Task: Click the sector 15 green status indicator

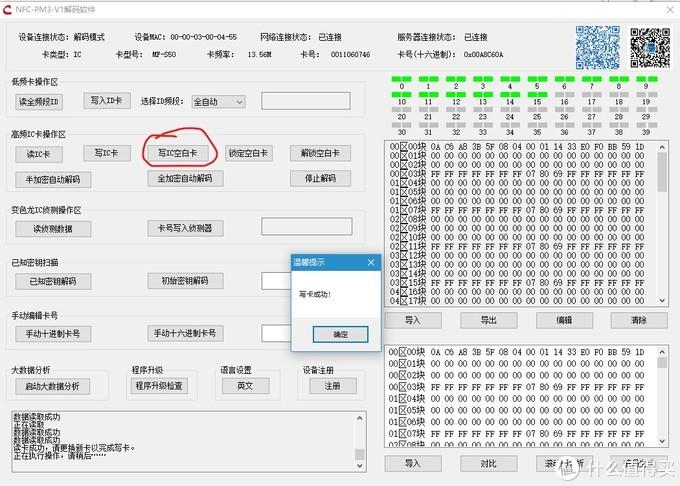Action: (537, 95)
